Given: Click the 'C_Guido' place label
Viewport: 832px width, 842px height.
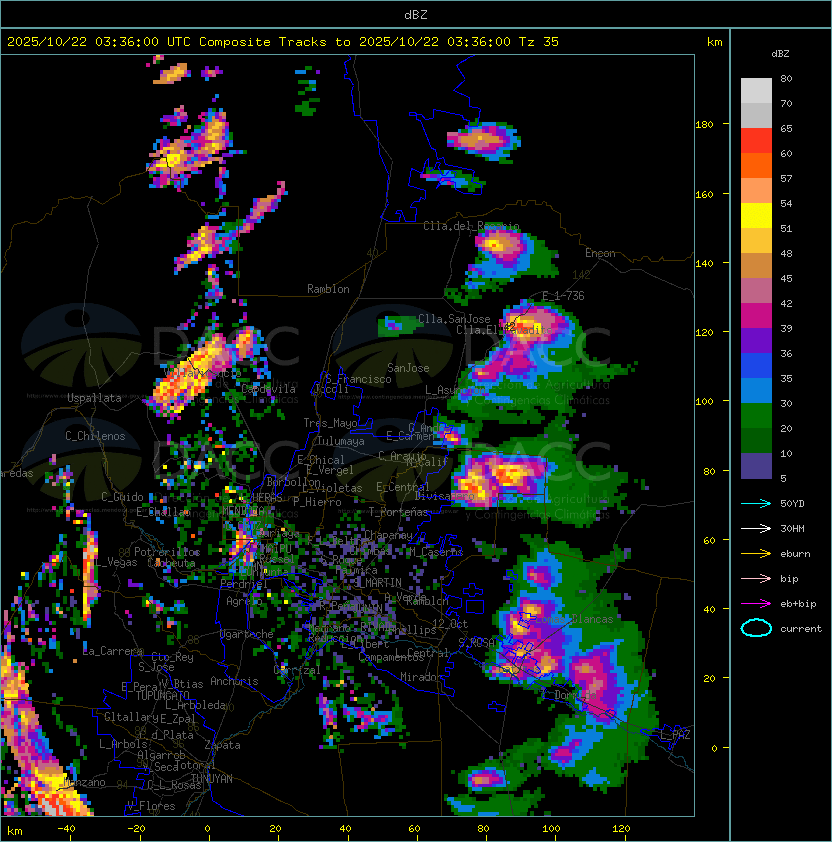Looking at the screenshot, I should click(x=122, y=497).
